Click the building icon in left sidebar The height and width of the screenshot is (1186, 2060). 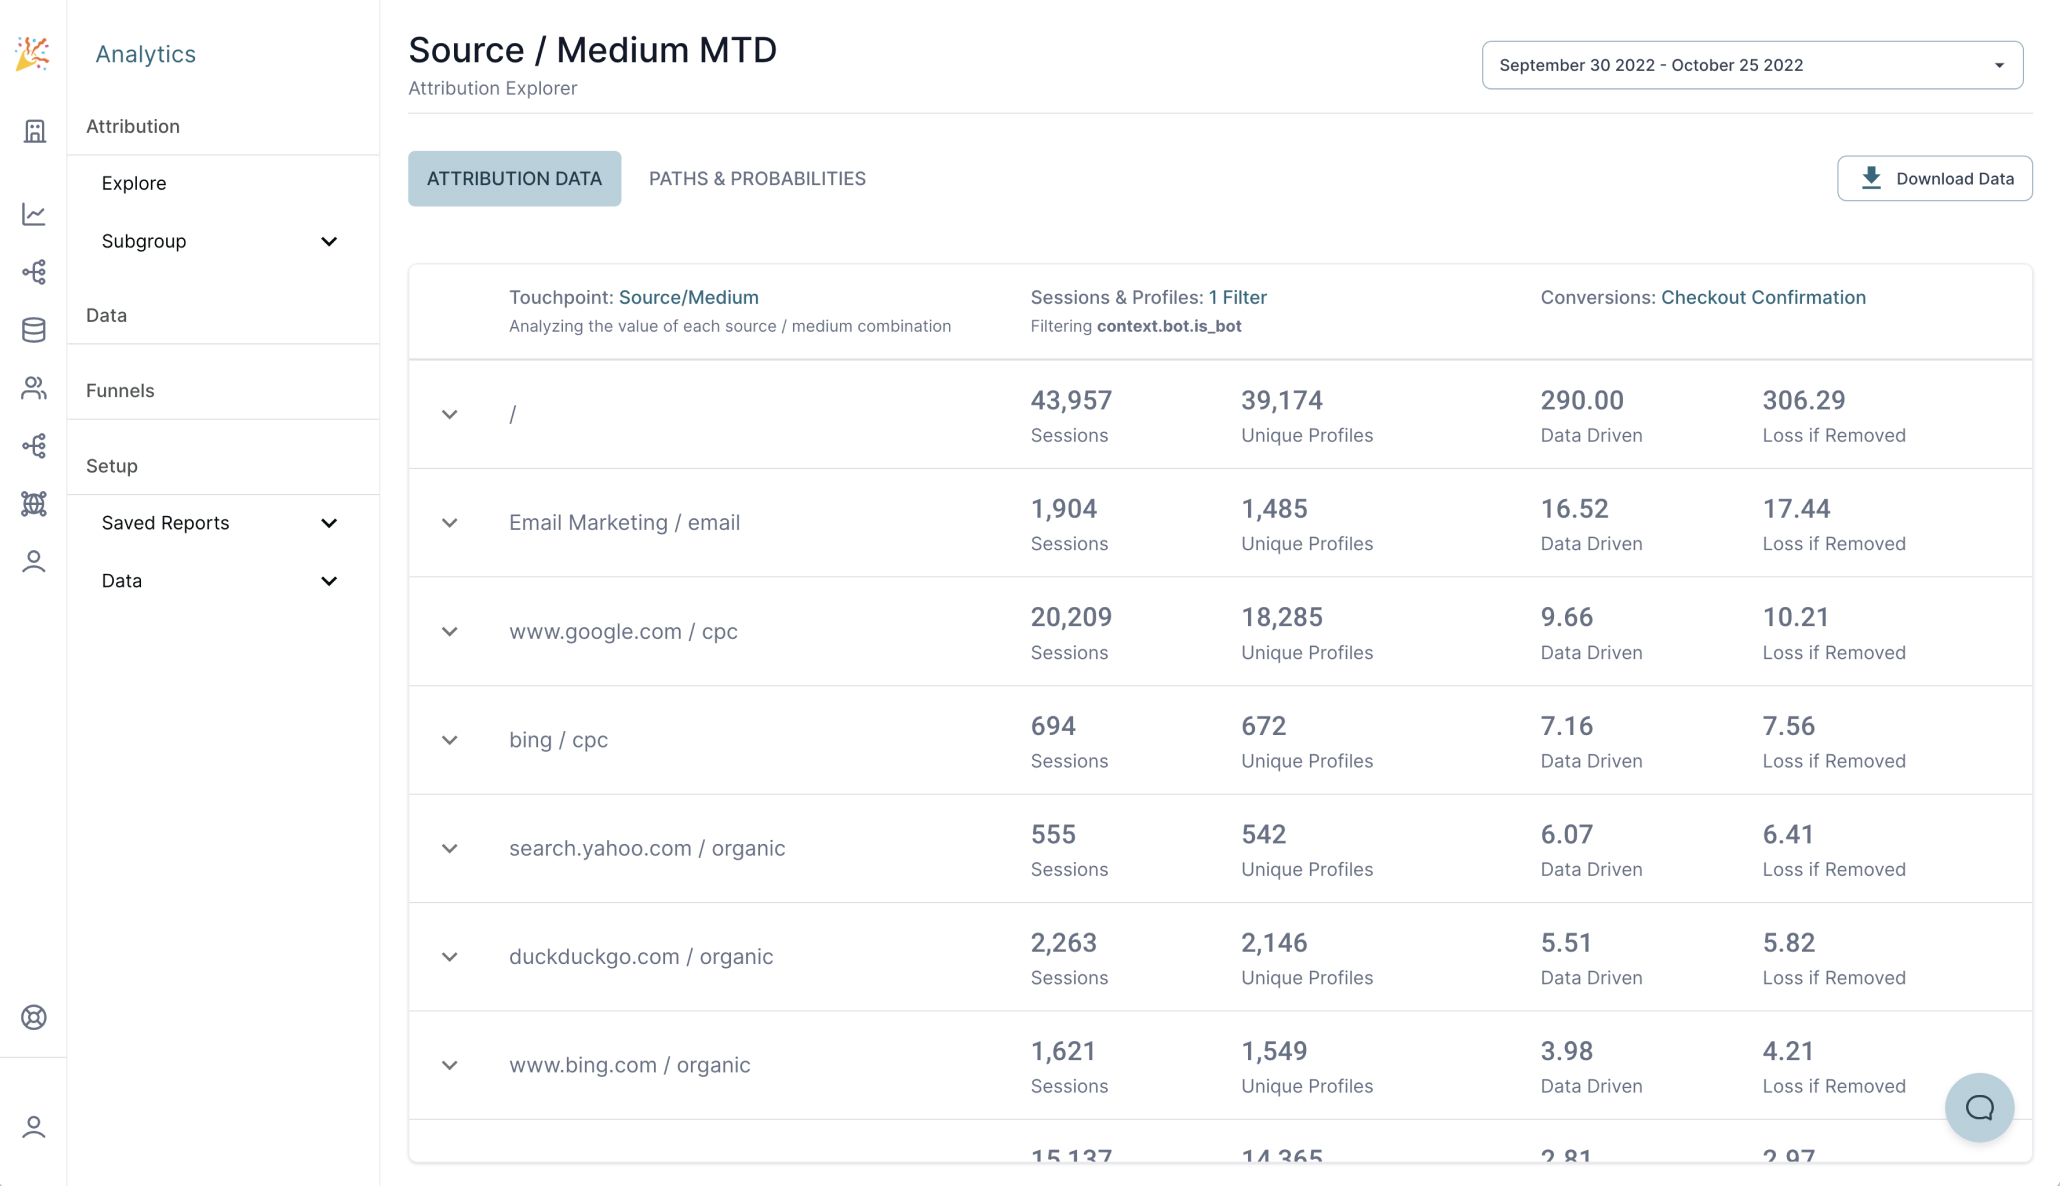(34, 131)
